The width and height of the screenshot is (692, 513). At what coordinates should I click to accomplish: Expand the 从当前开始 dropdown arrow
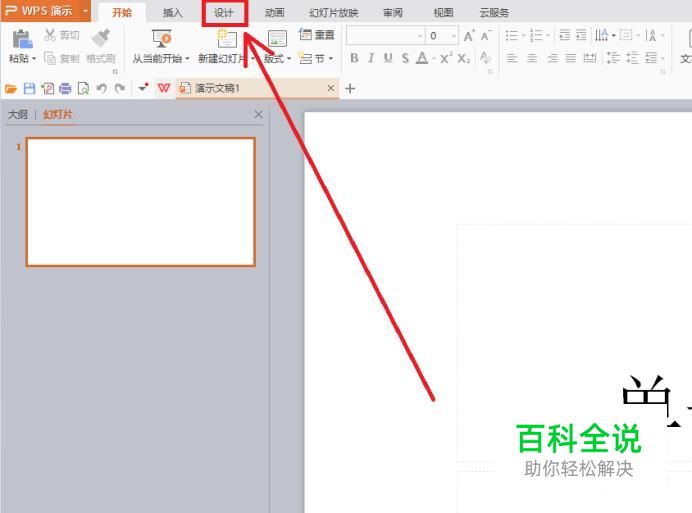(187, 59)
